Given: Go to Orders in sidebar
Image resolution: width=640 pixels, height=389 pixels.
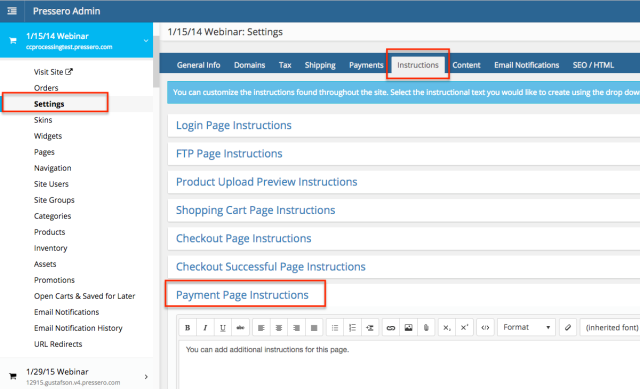Looking at the screenshot, I should (46, 88).
